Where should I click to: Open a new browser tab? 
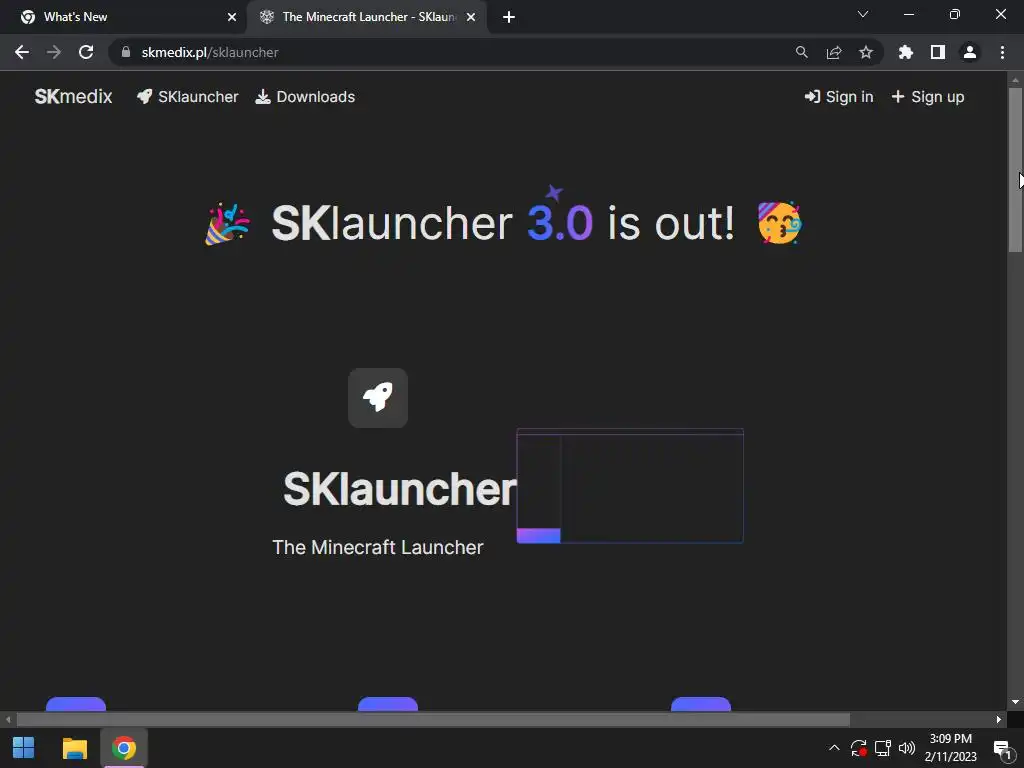509,17
